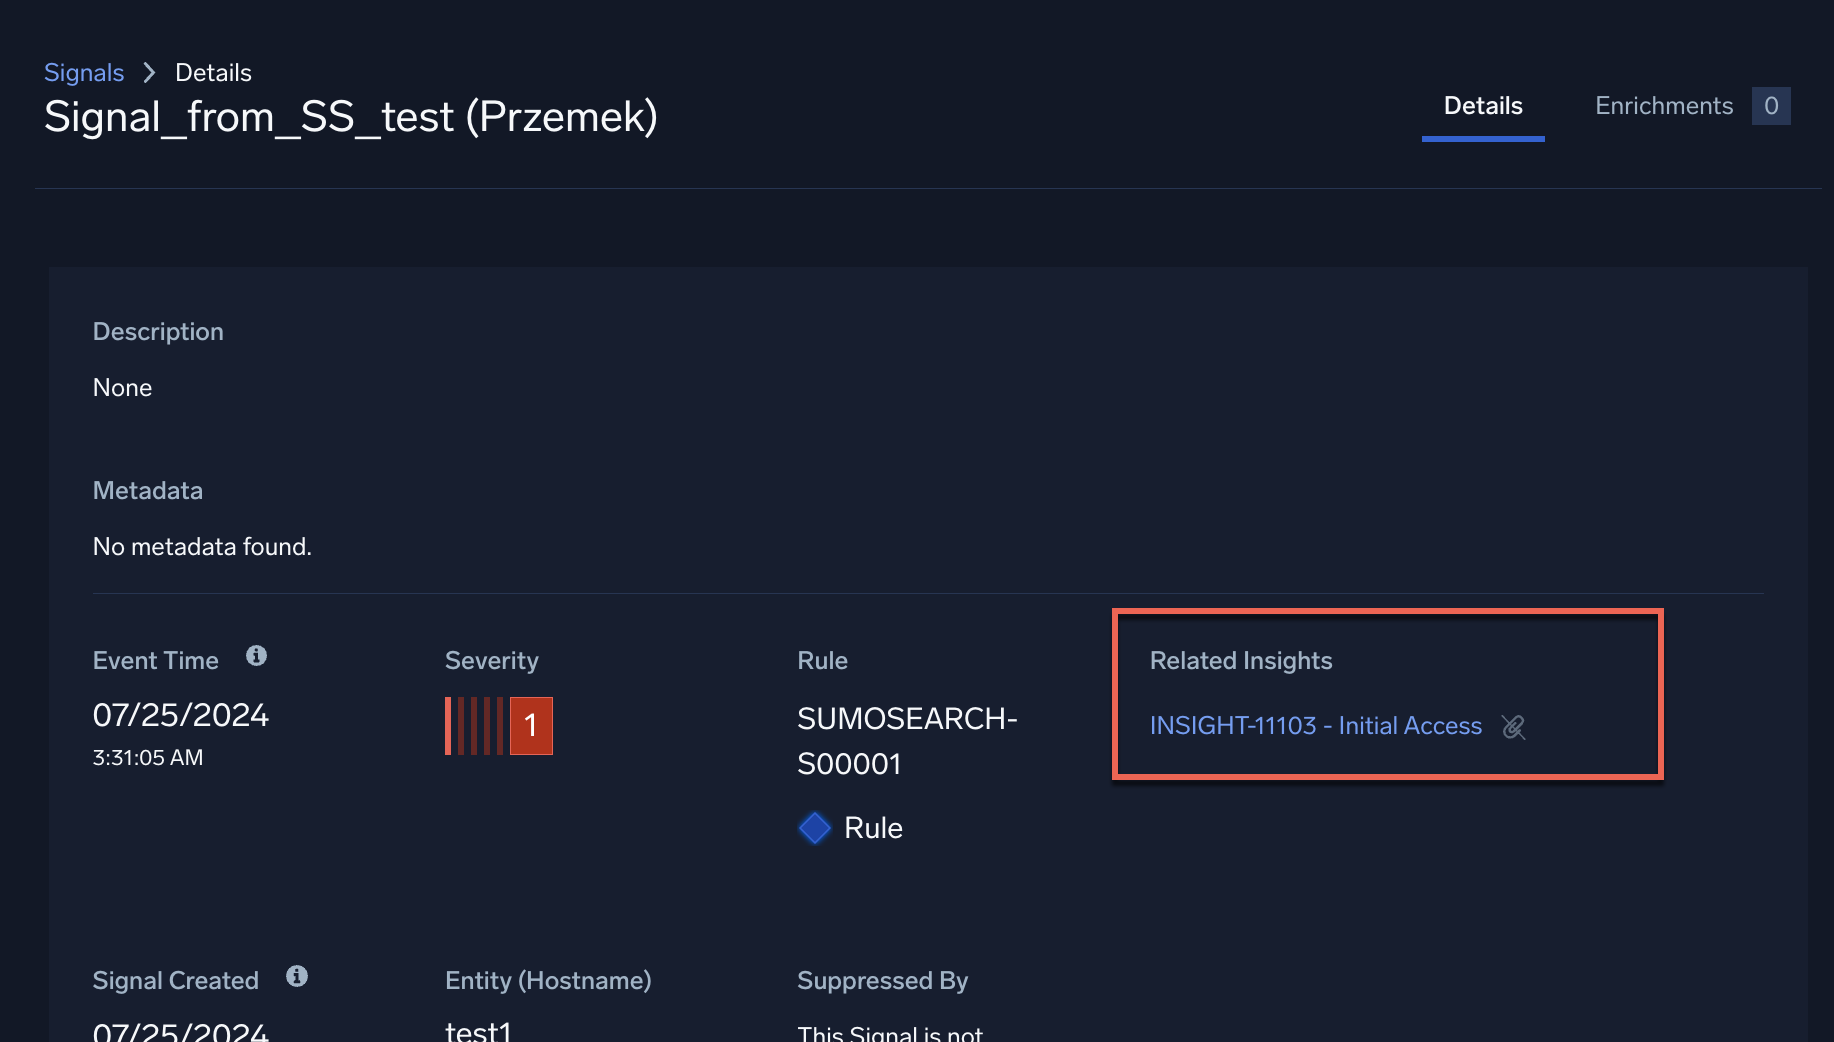
Task: Click the breadcrumb chevron separator
Action: coord(149,73)
